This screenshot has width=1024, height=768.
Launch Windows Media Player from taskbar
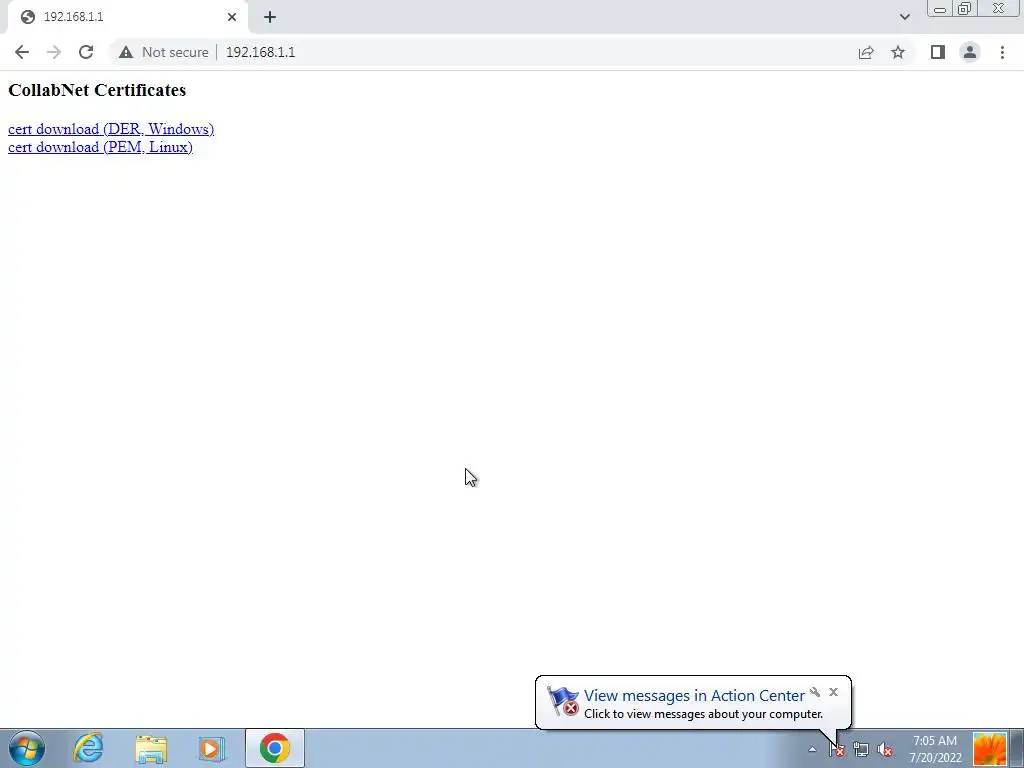pyautogui.click(x=212, y=748)
